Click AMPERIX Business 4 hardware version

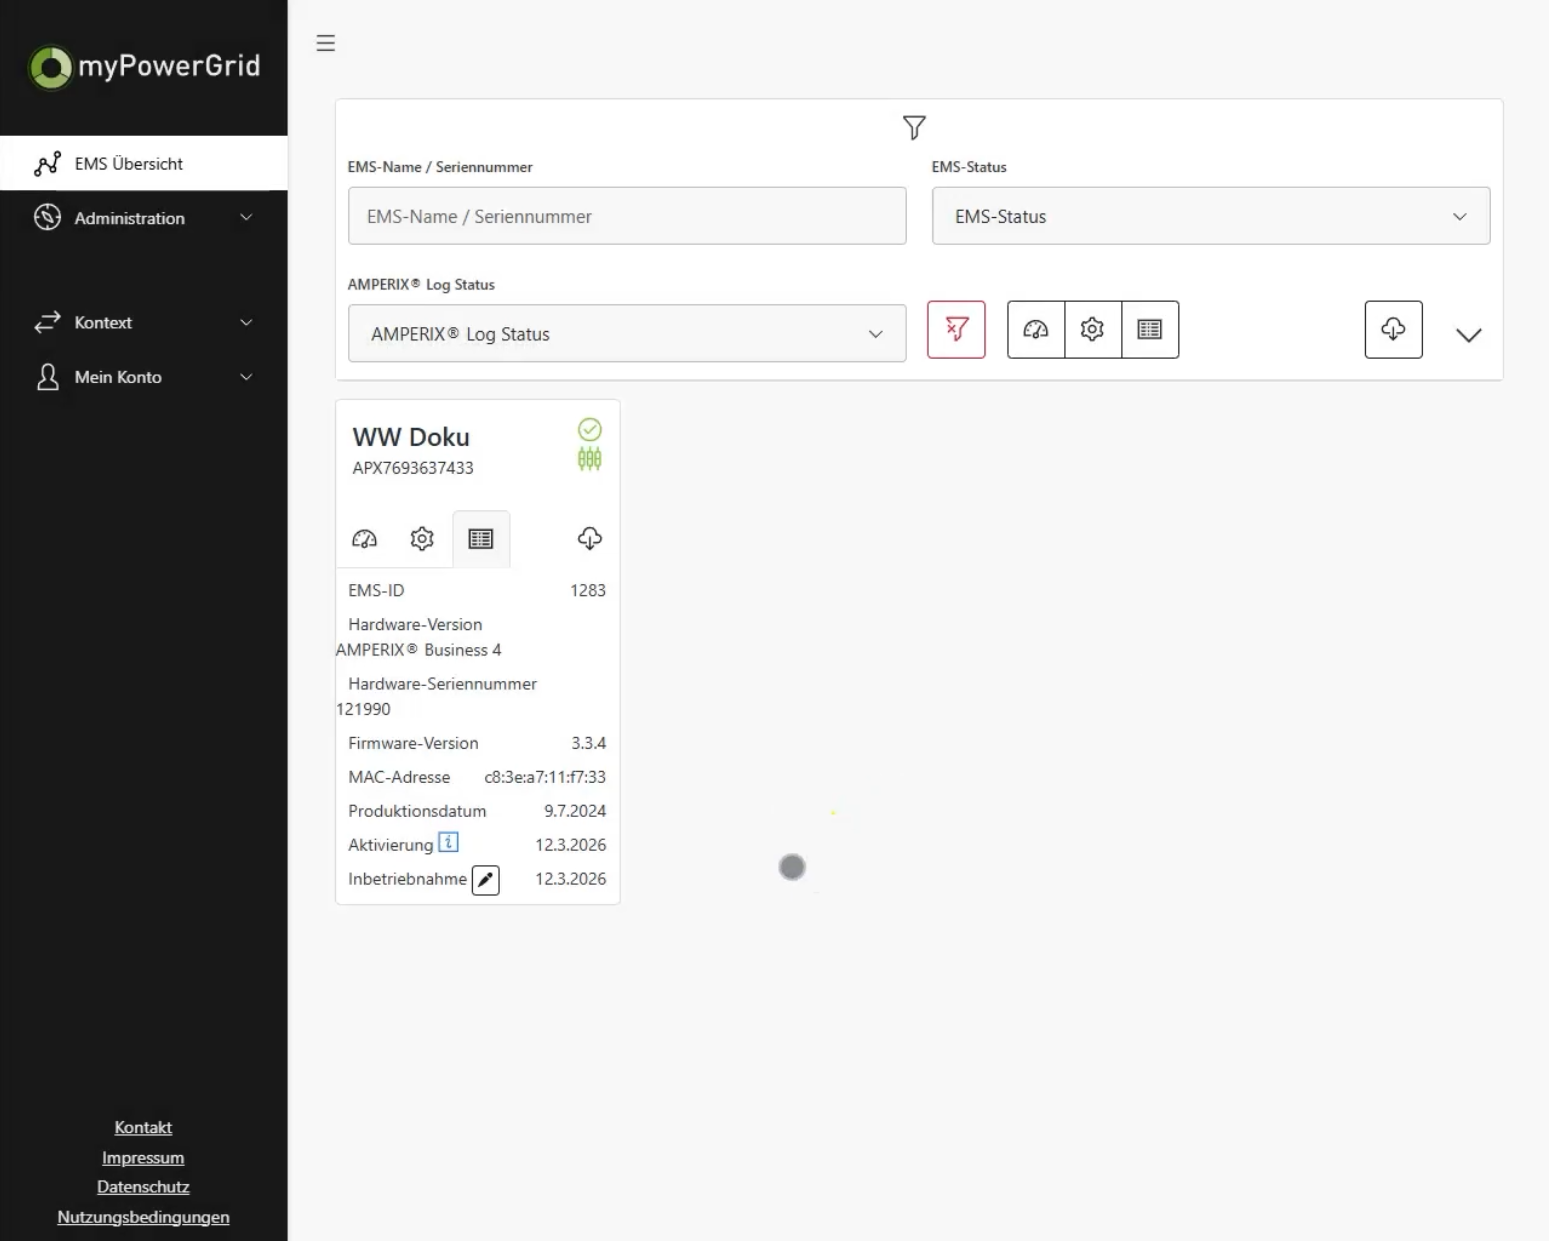tap(419, 650)
